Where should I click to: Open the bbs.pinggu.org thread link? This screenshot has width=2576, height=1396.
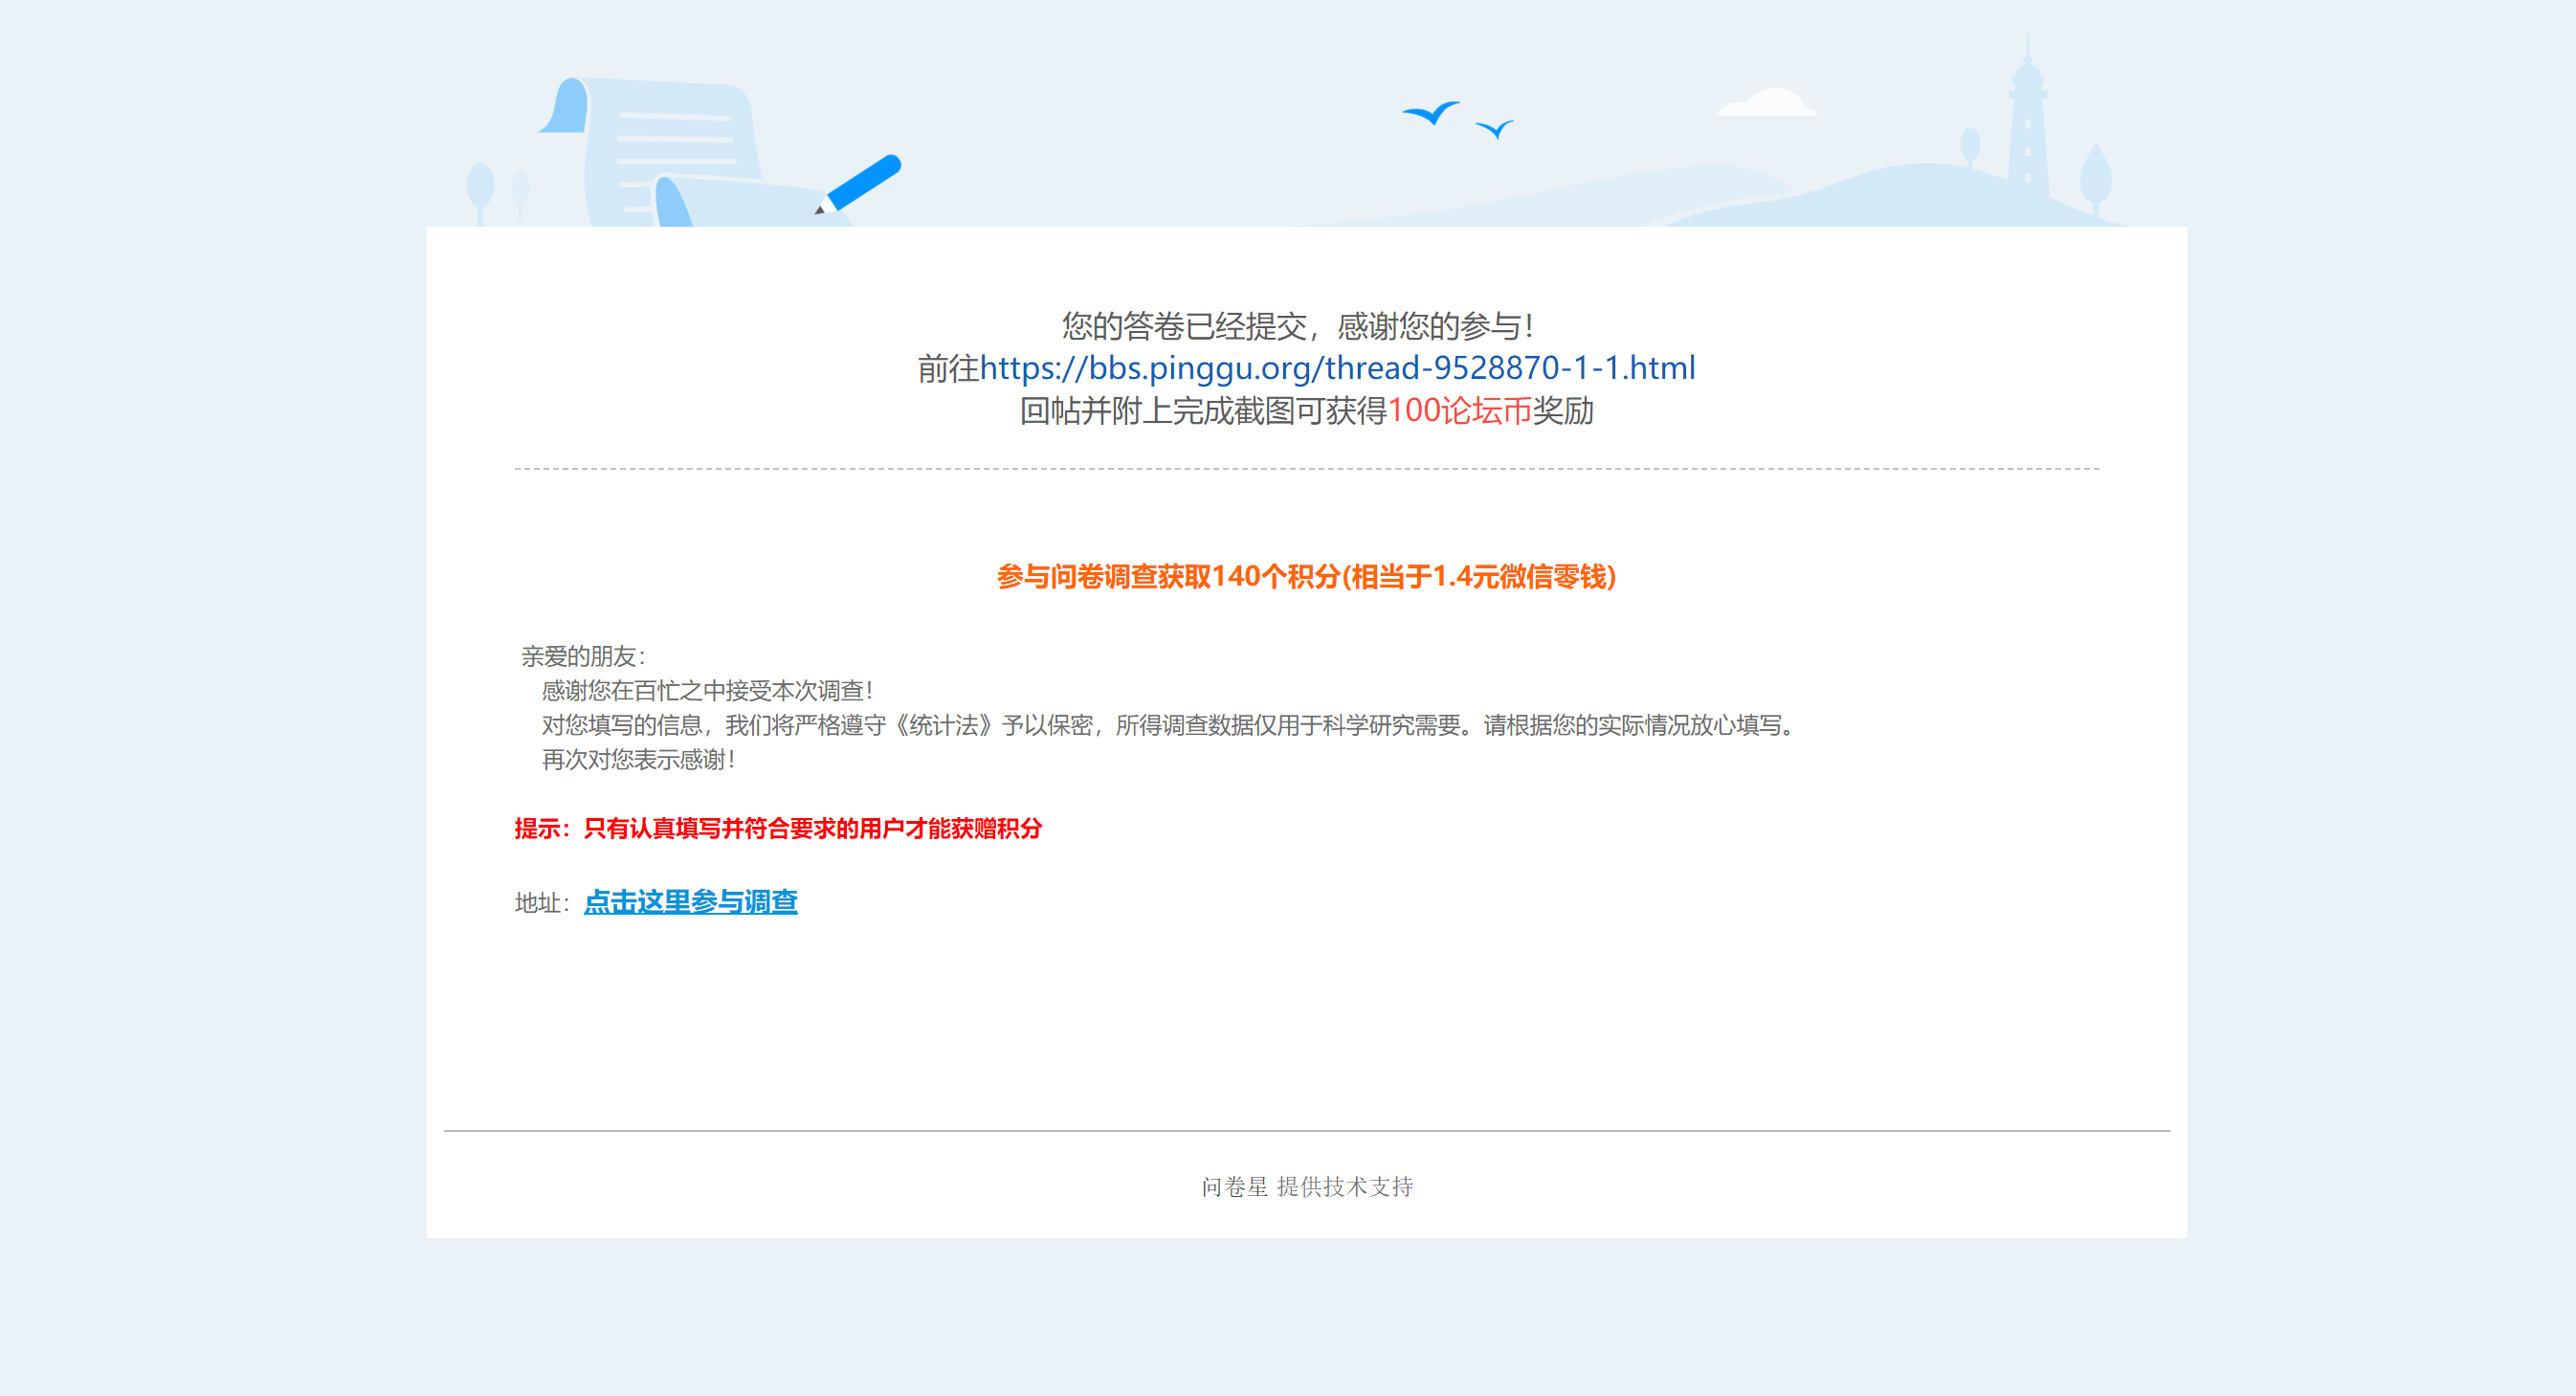pyautogui.click(x=1336, y=368)
